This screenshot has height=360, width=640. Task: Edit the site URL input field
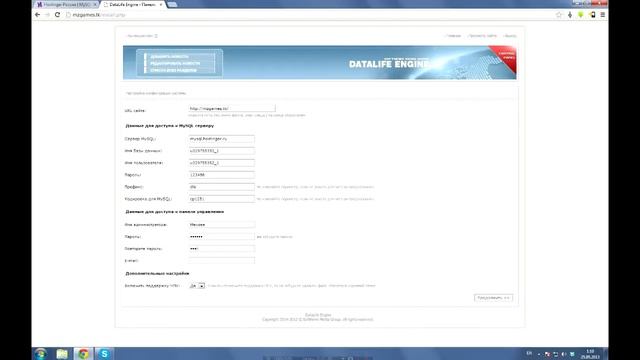(x=232, y=109)
